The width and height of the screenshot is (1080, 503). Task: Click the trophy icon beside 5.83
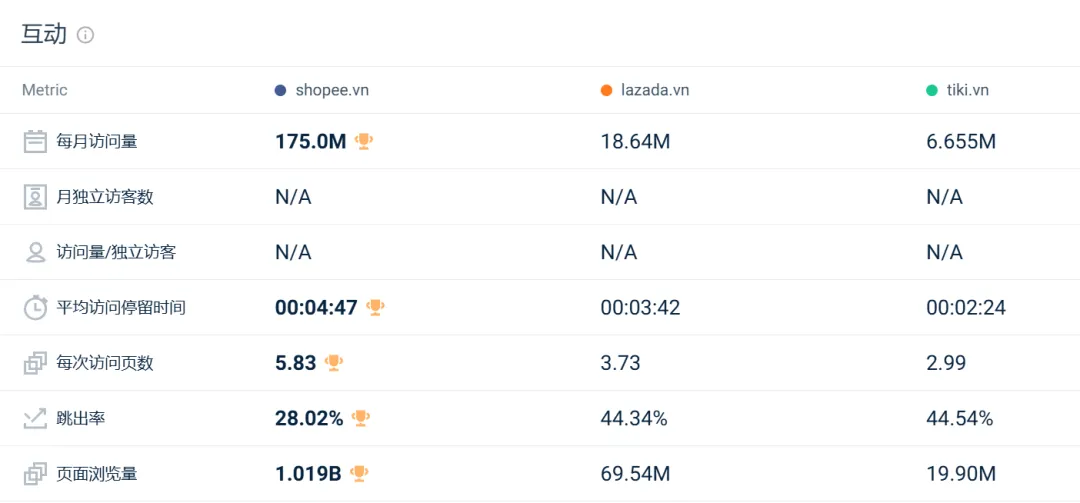[x=334, y=362]
